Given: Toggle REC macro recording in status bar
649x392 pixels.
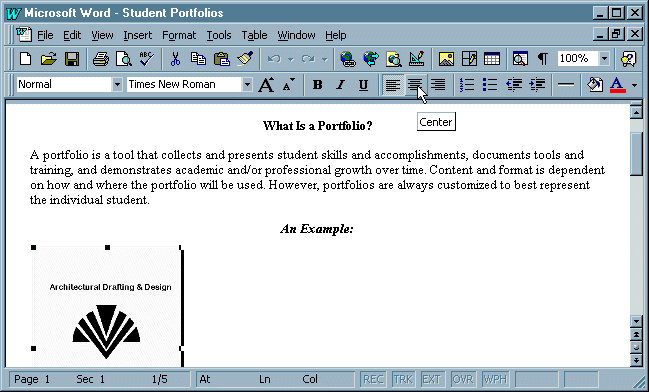Looking at the screenshot, I should click(x=373, y=379).
